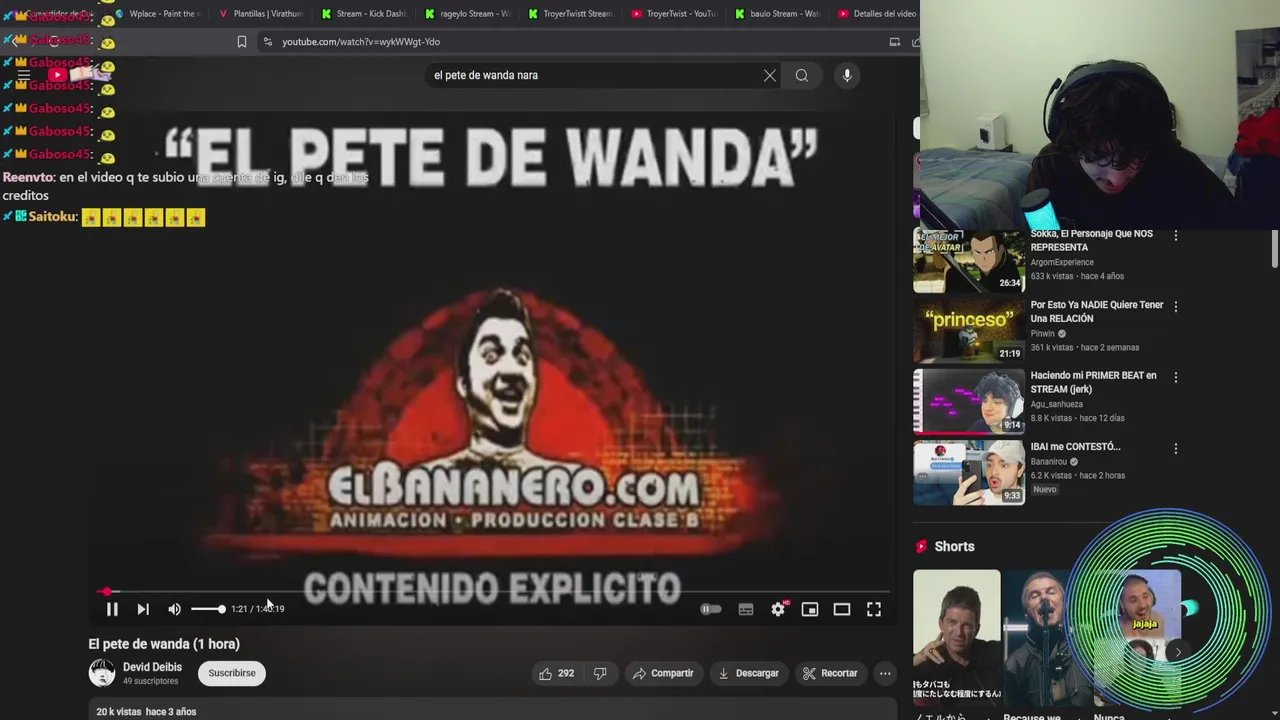1280x720 pixels.
Task: Open Haciendo mi PRIMER BEAT thumbnail
Action: [x=969, y=402]
